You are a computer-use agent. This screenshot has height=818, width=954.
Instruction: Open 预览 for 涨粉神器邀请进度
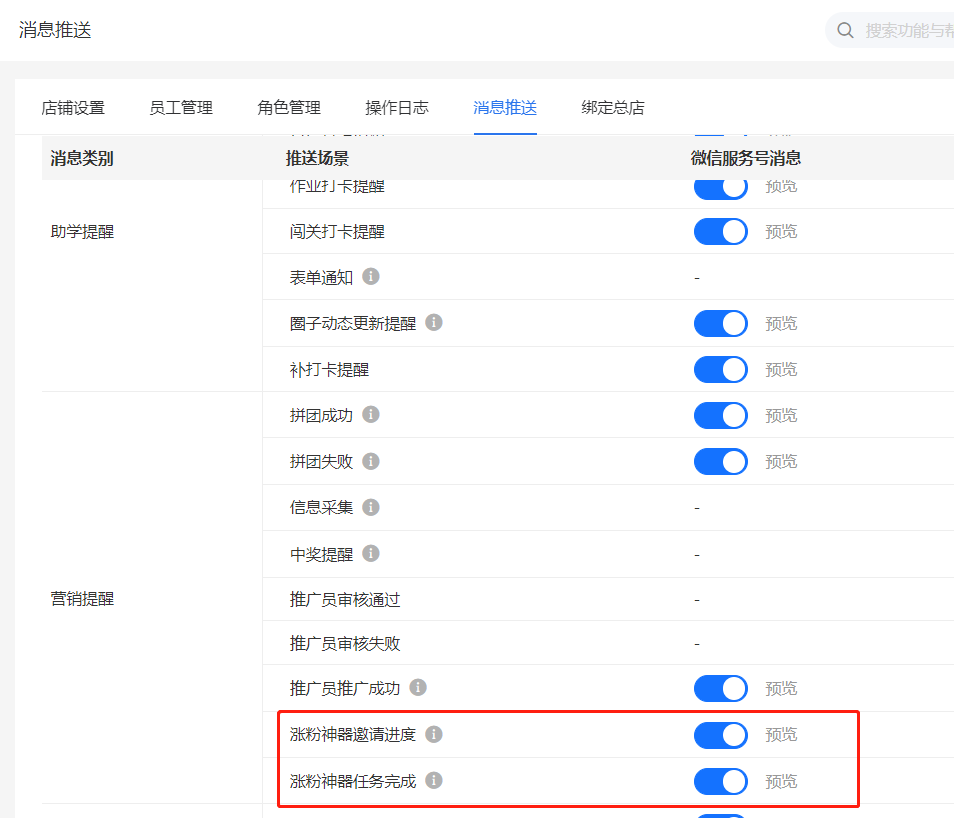pyautogui.click(x=781, y=735)
